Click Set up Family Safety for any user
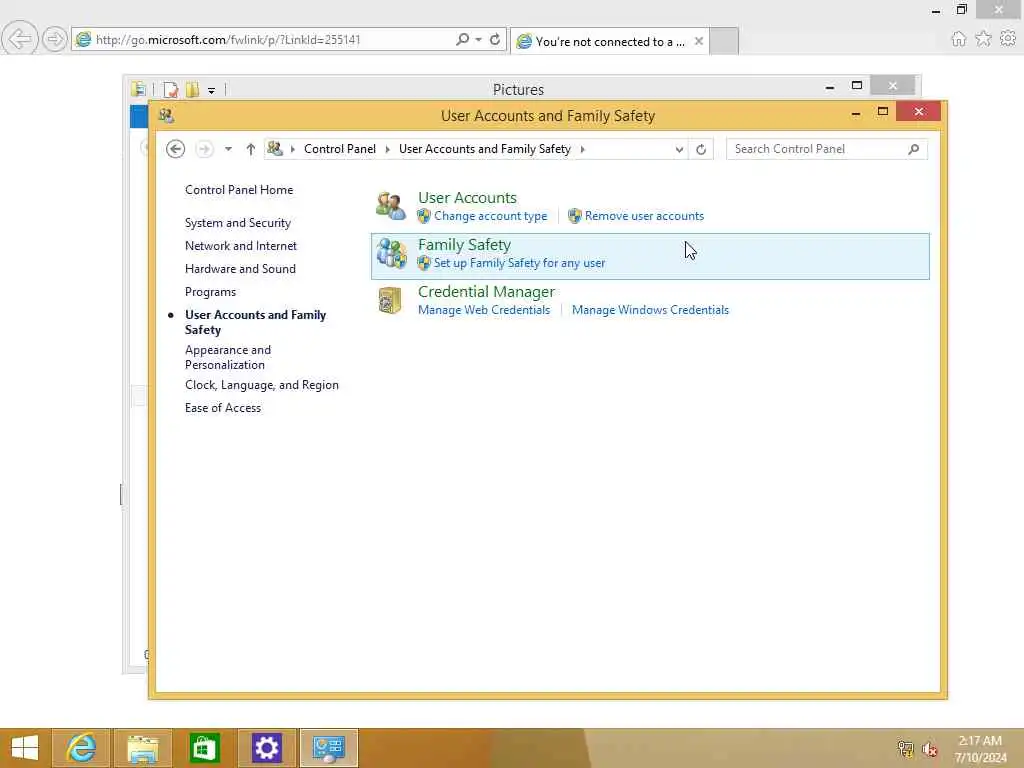 coord(519,263)
